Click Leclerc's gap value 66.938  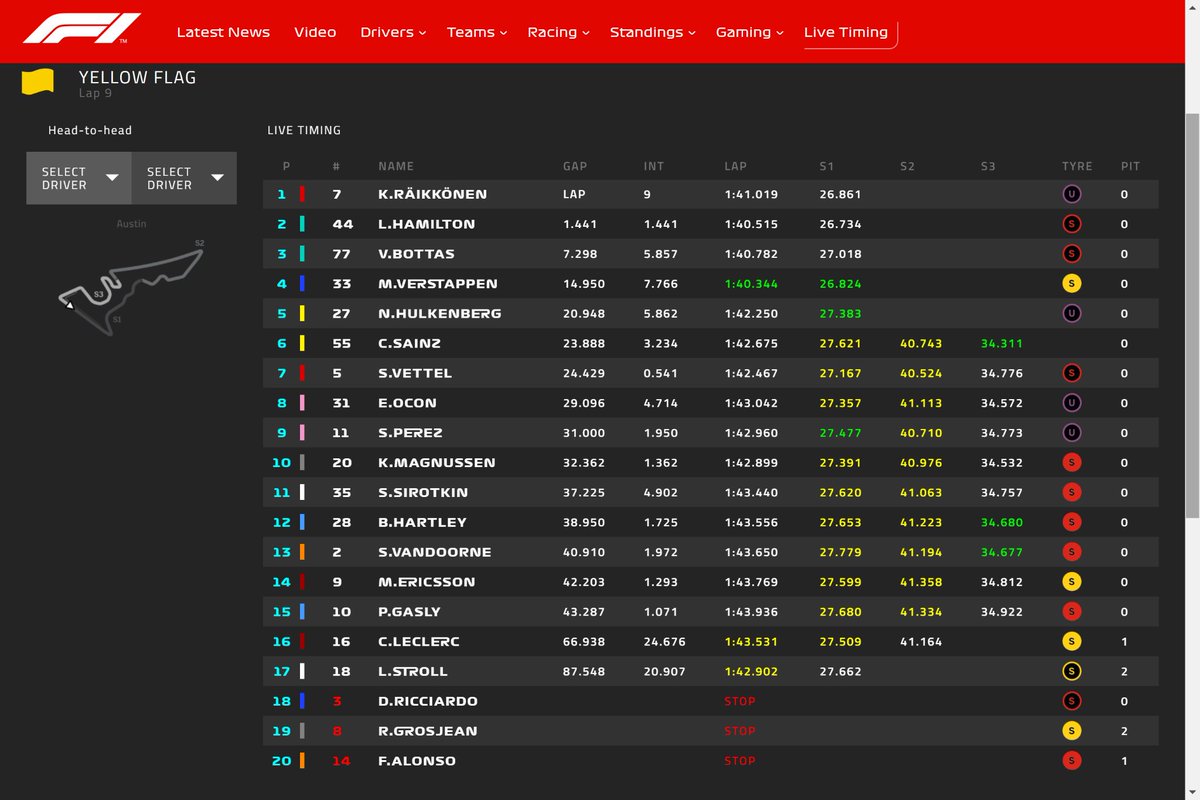click(584, 641)
